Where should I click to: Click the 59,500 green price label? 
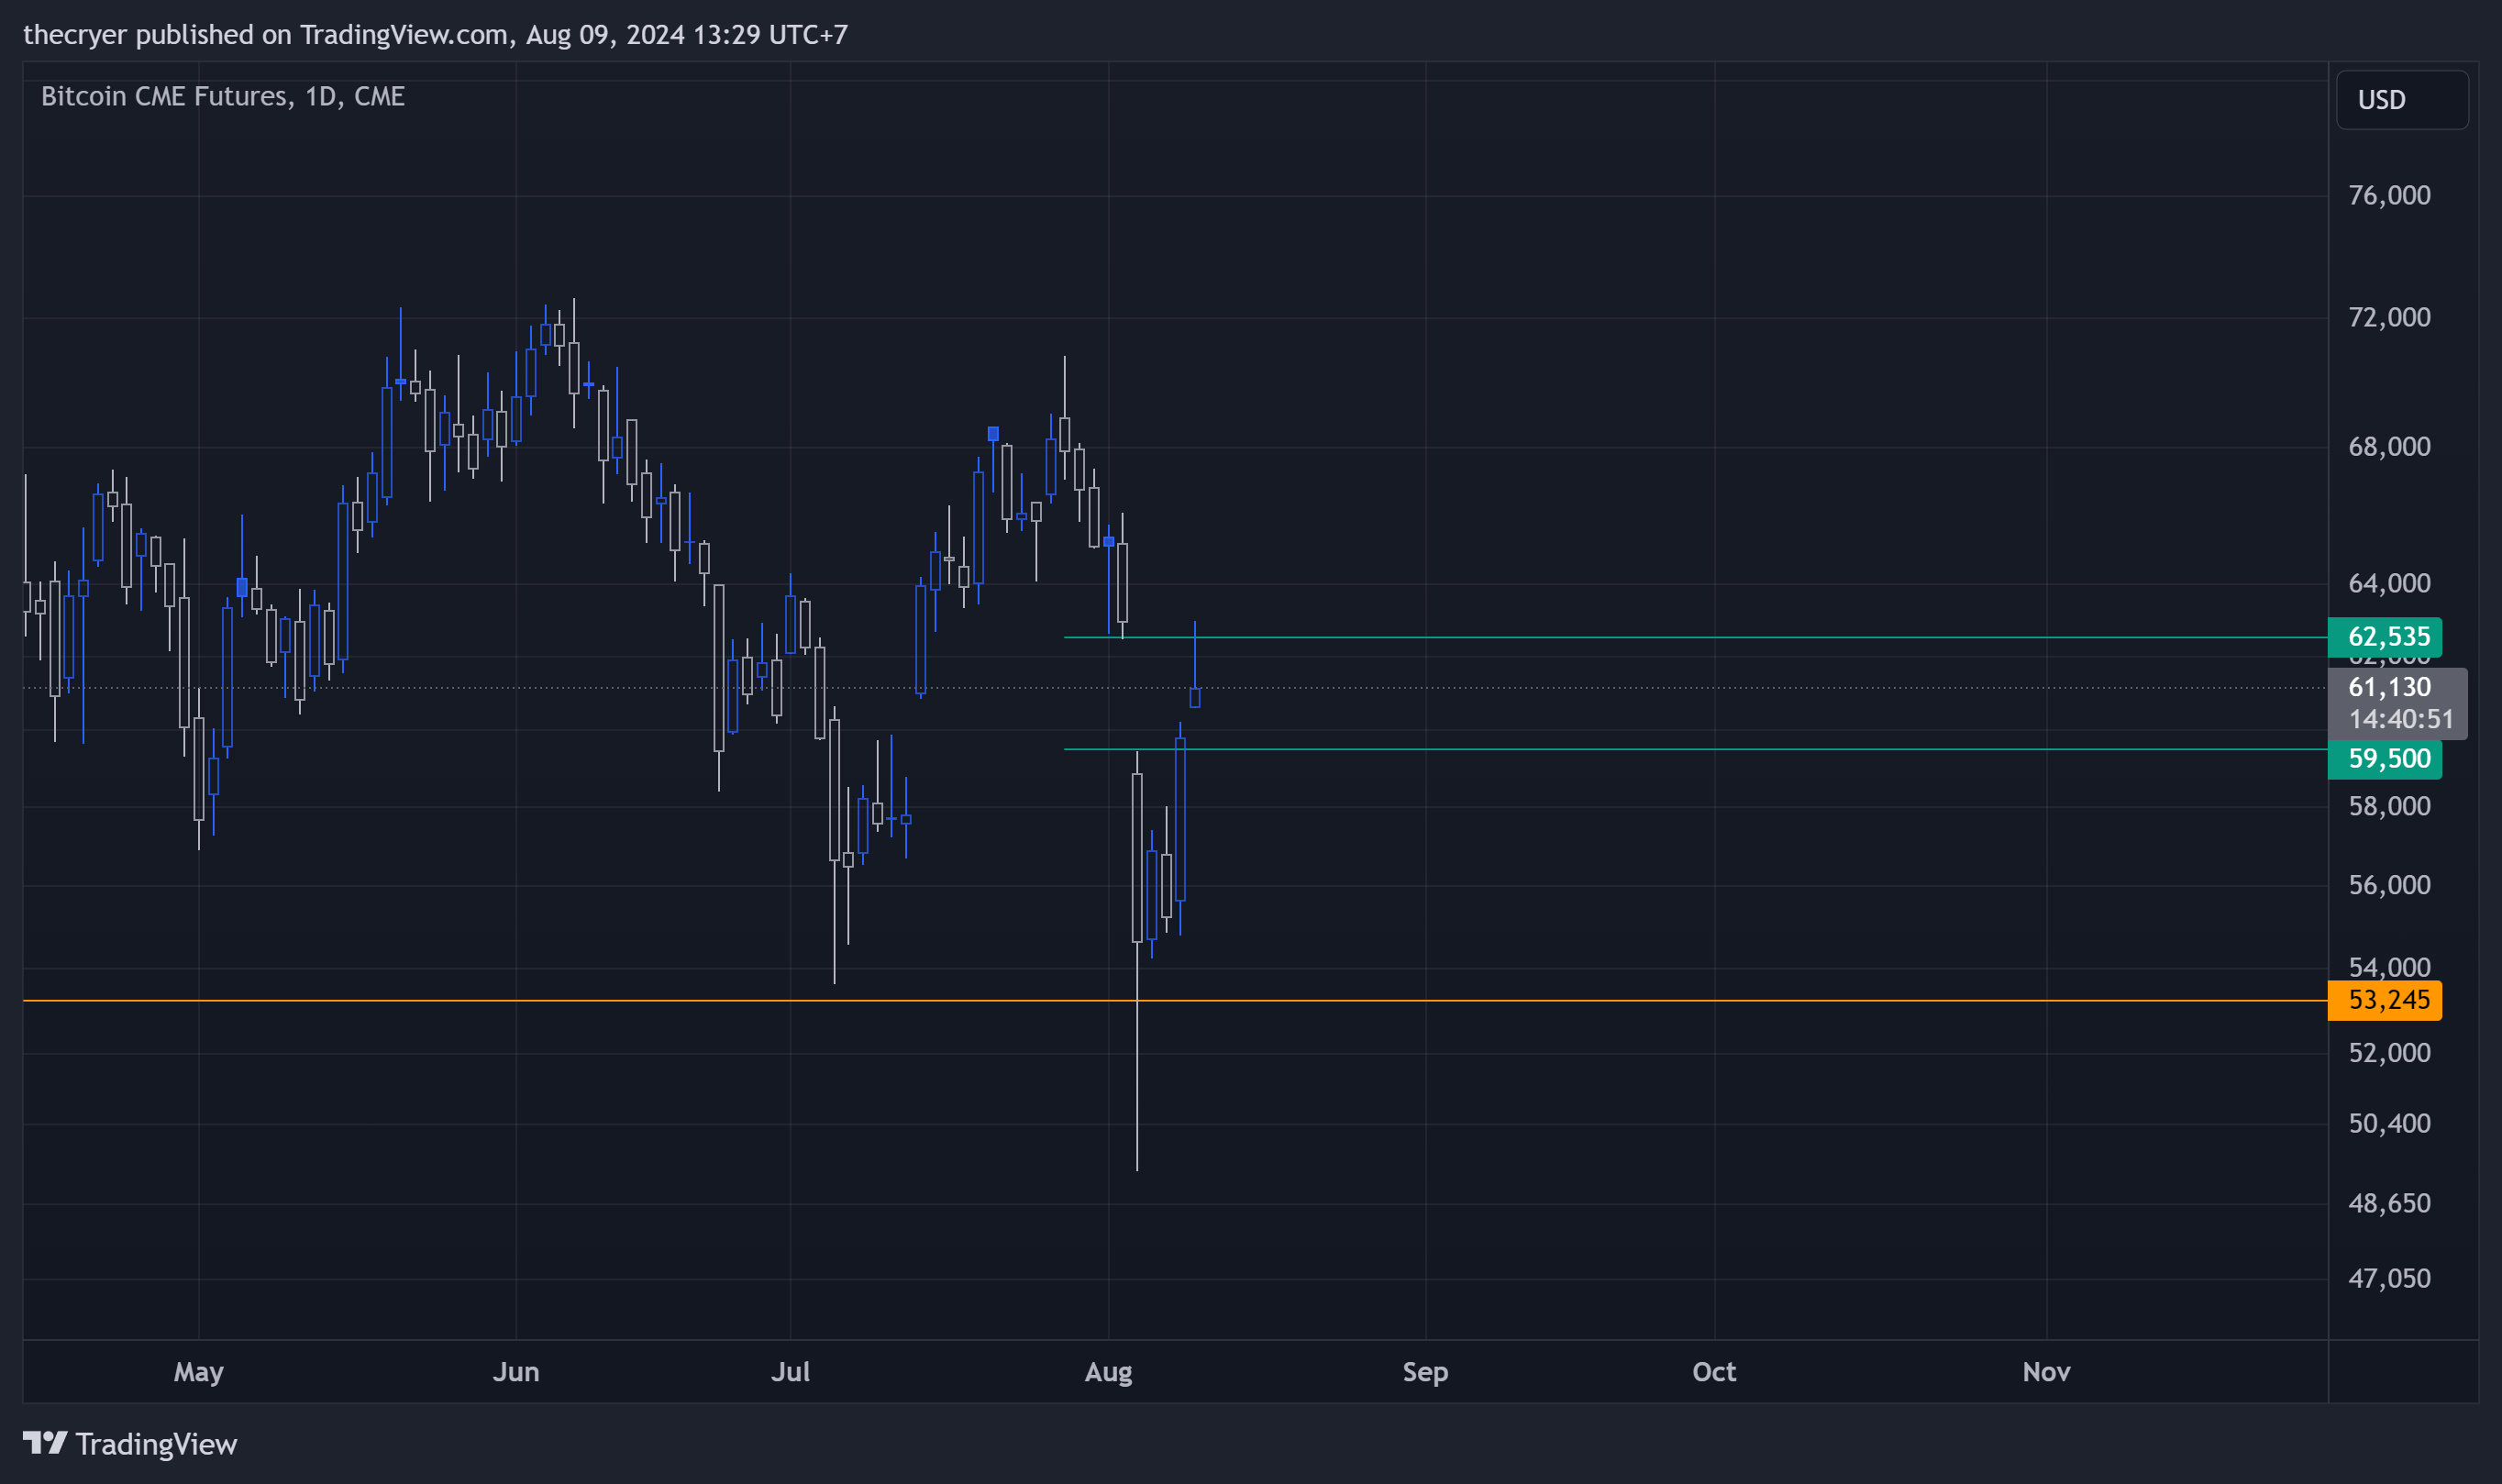tap(2385, 759)
